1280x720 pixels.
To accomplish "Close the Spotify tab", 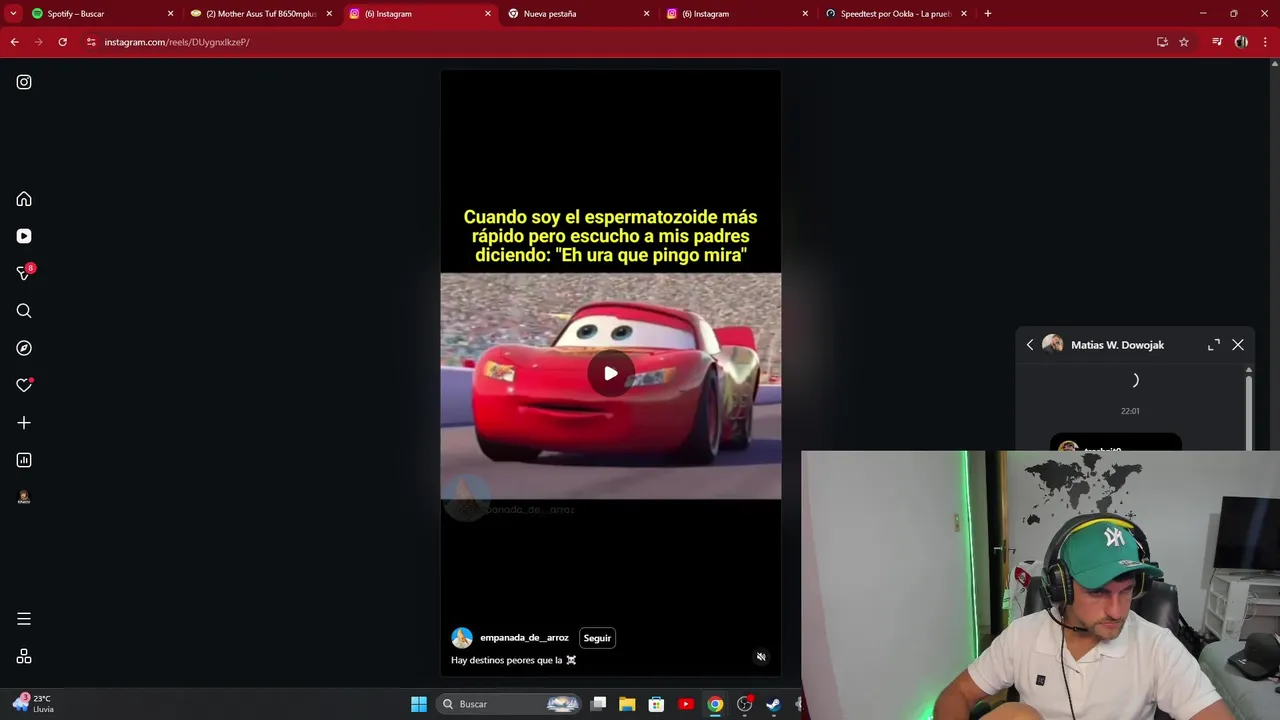I will (x=170, y=14).
